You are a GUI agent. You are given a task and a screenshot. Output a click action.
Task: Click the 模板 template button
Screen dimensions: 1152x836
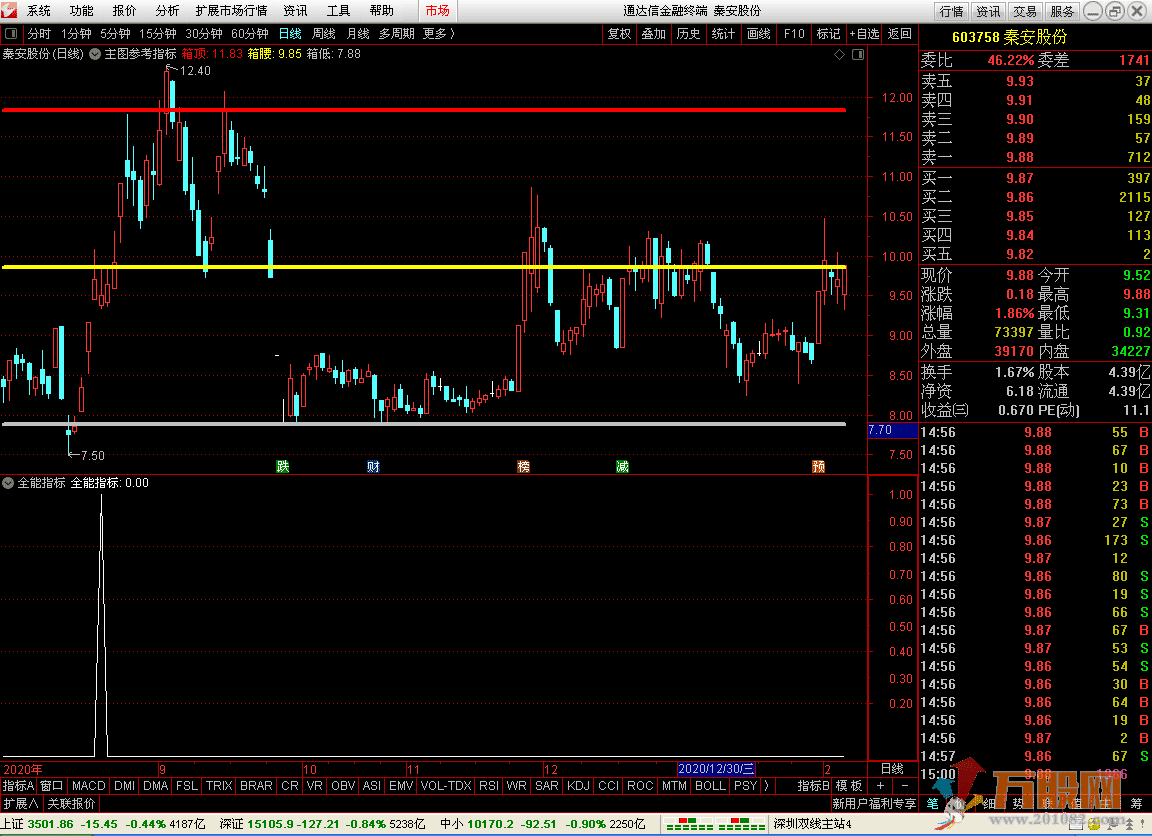[849, 786]
